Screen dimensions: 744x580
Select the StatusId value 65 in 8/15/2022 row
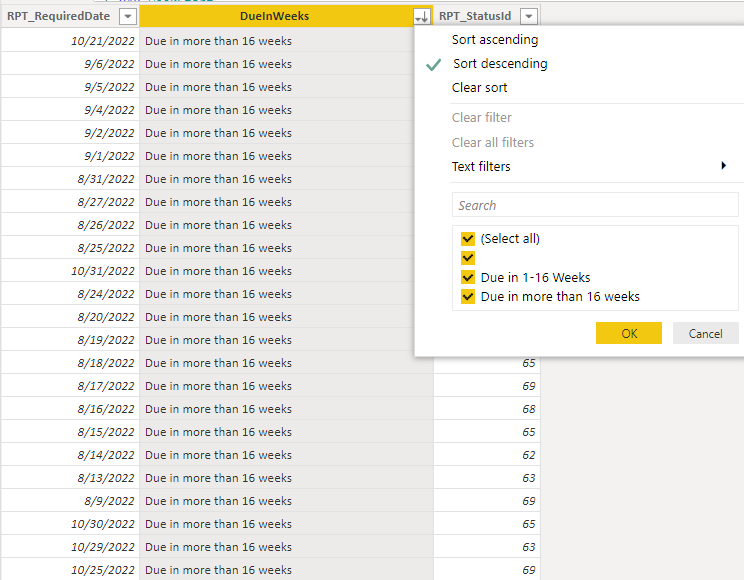[487, 432]
